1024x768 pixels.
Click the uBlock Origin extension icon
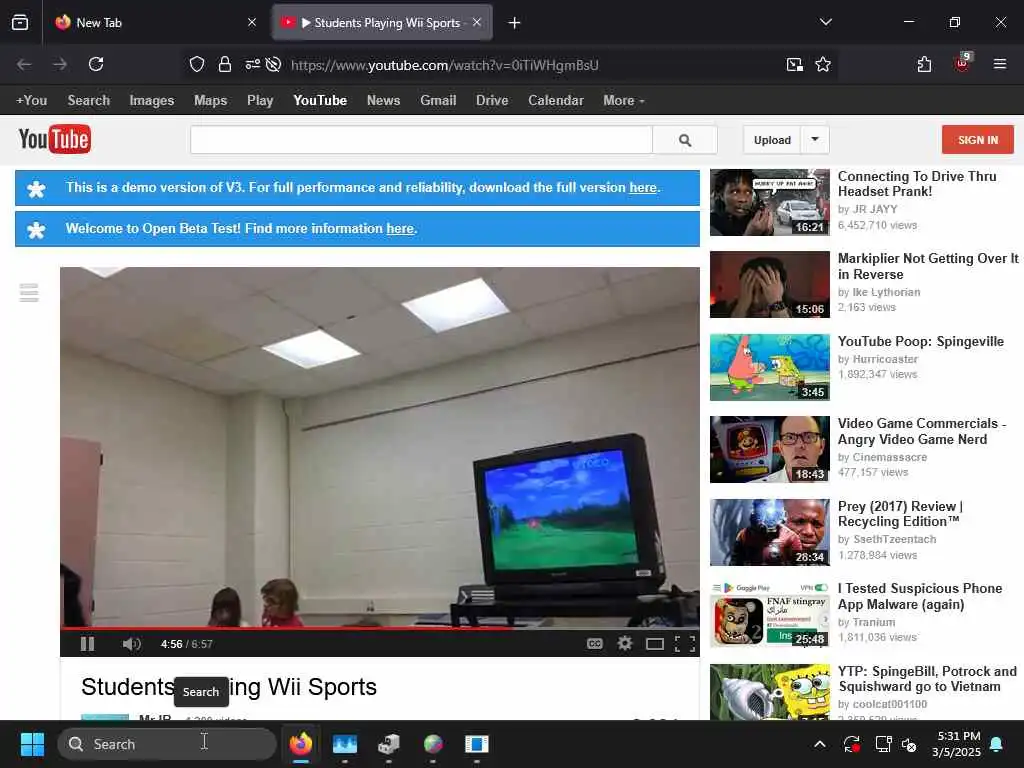pos(963,63)
